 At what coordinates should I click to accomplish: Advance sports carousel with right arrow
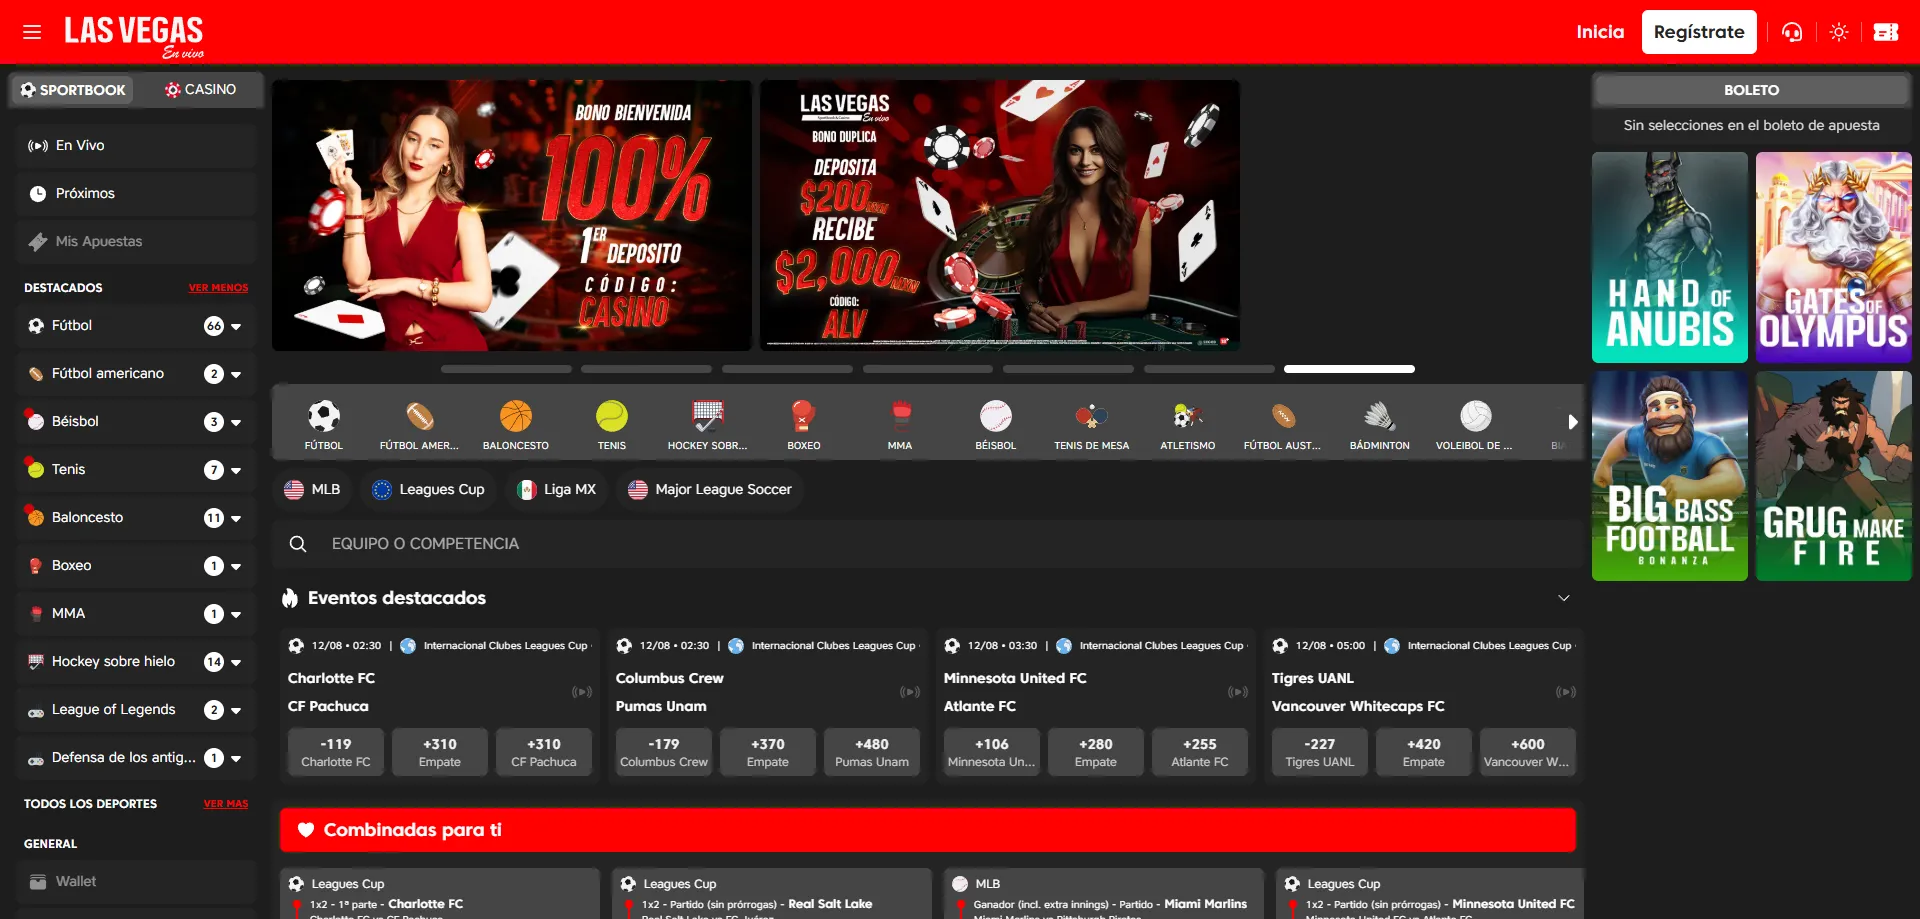(1572, 422)
